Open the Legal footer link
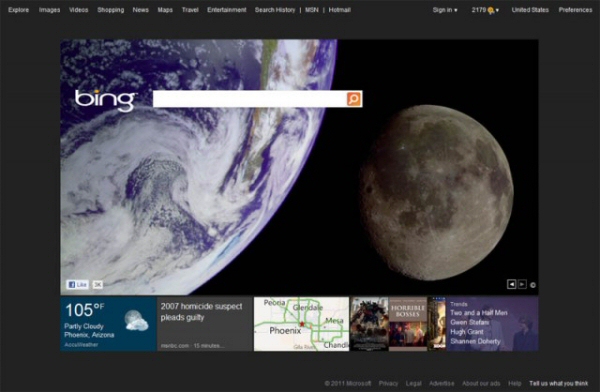The image size is (600, 392). point(414,383)
